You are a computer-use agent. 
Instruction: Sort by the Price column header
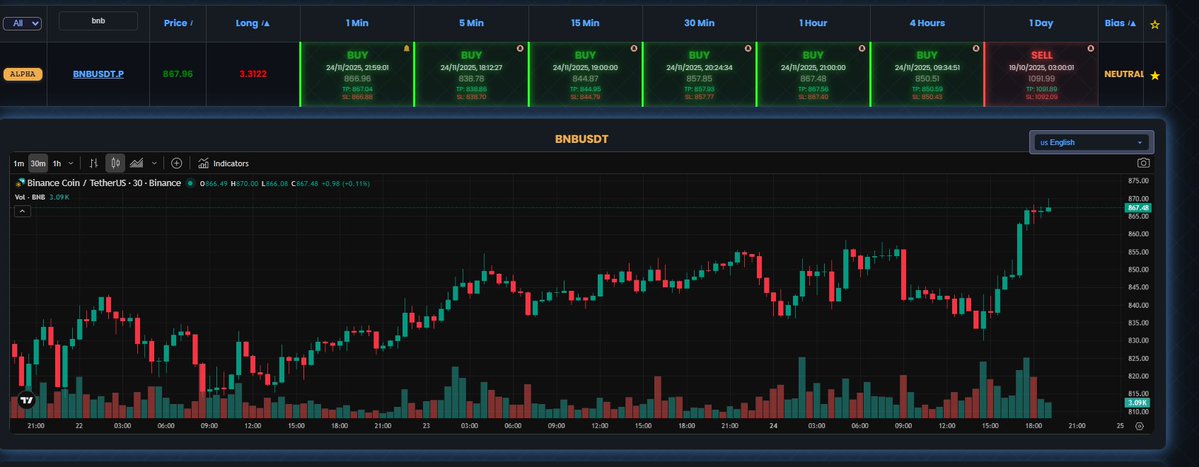(178, 23)
